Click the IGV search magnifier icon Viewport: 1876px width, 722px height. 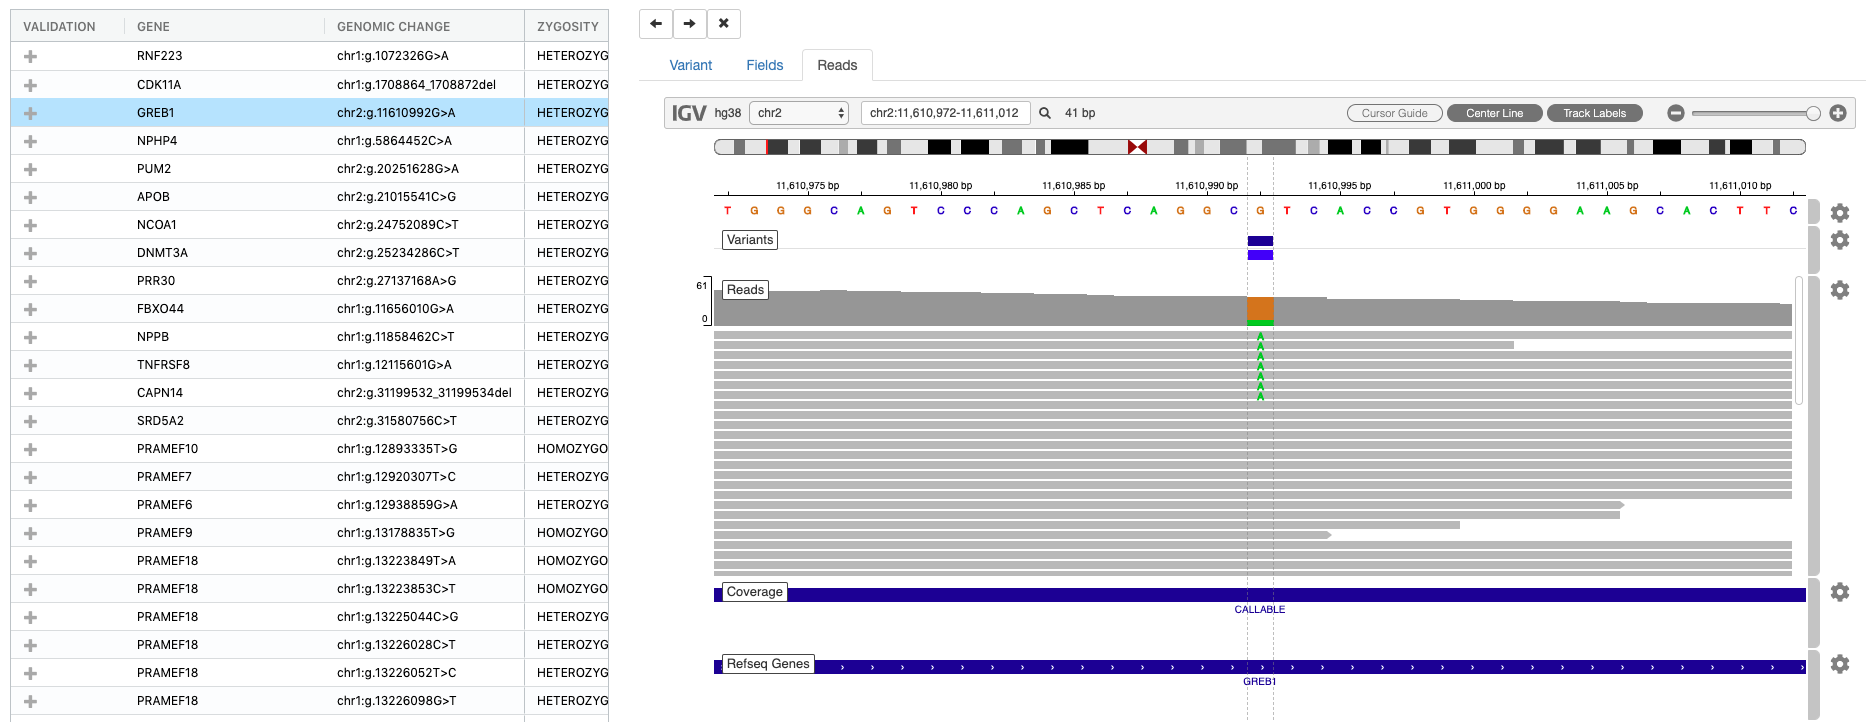(1045, 113)
